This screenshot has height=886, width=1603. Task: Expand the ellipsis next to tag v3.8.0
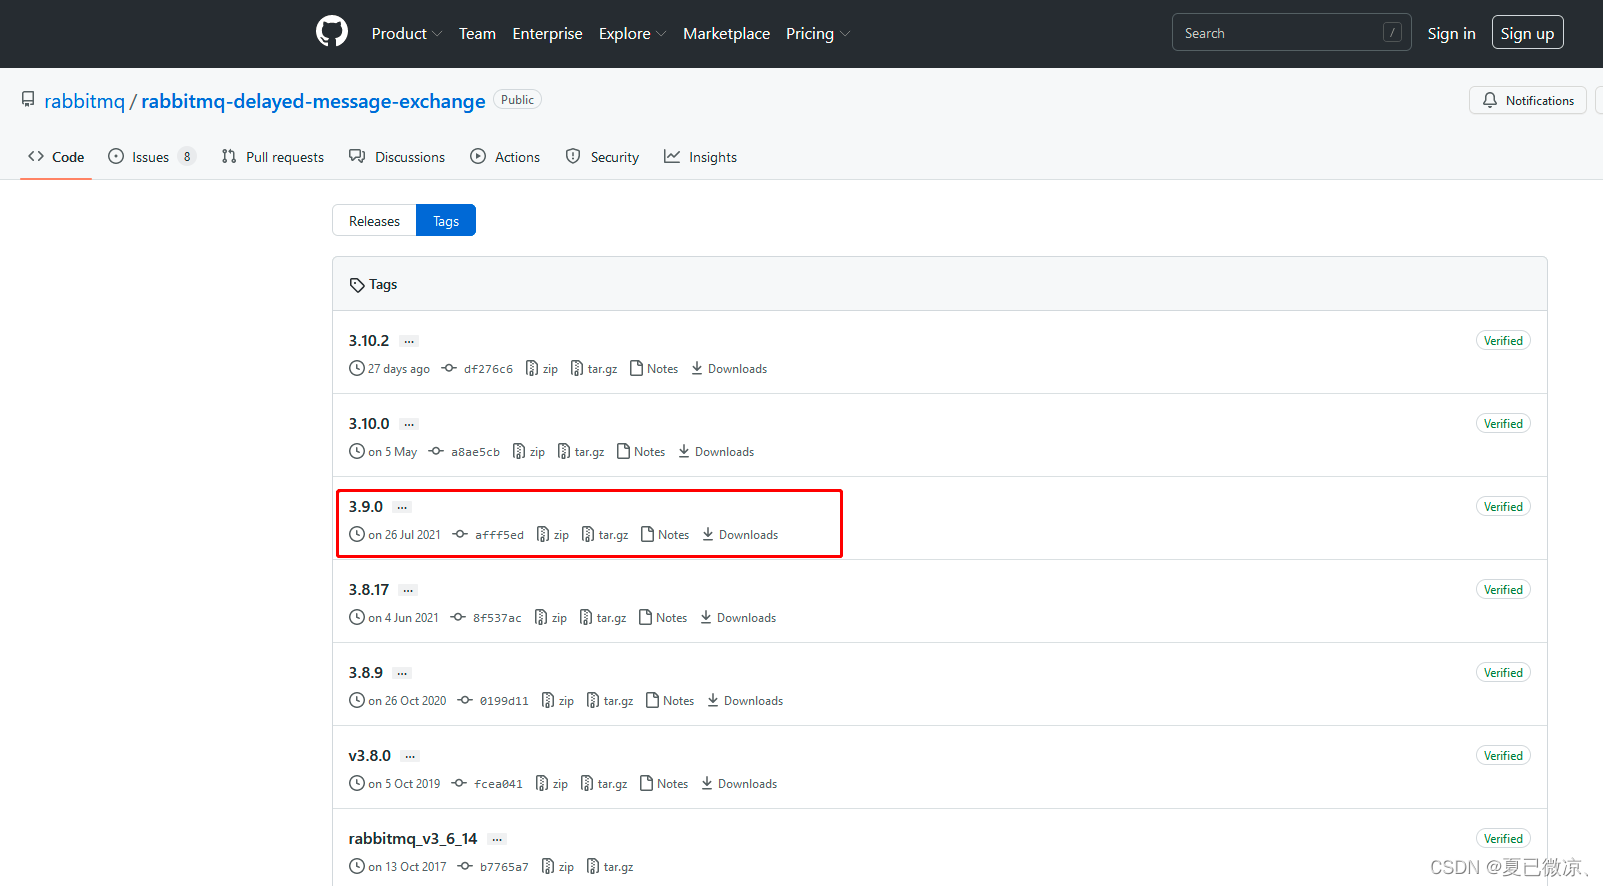click(x=410, y=756)
